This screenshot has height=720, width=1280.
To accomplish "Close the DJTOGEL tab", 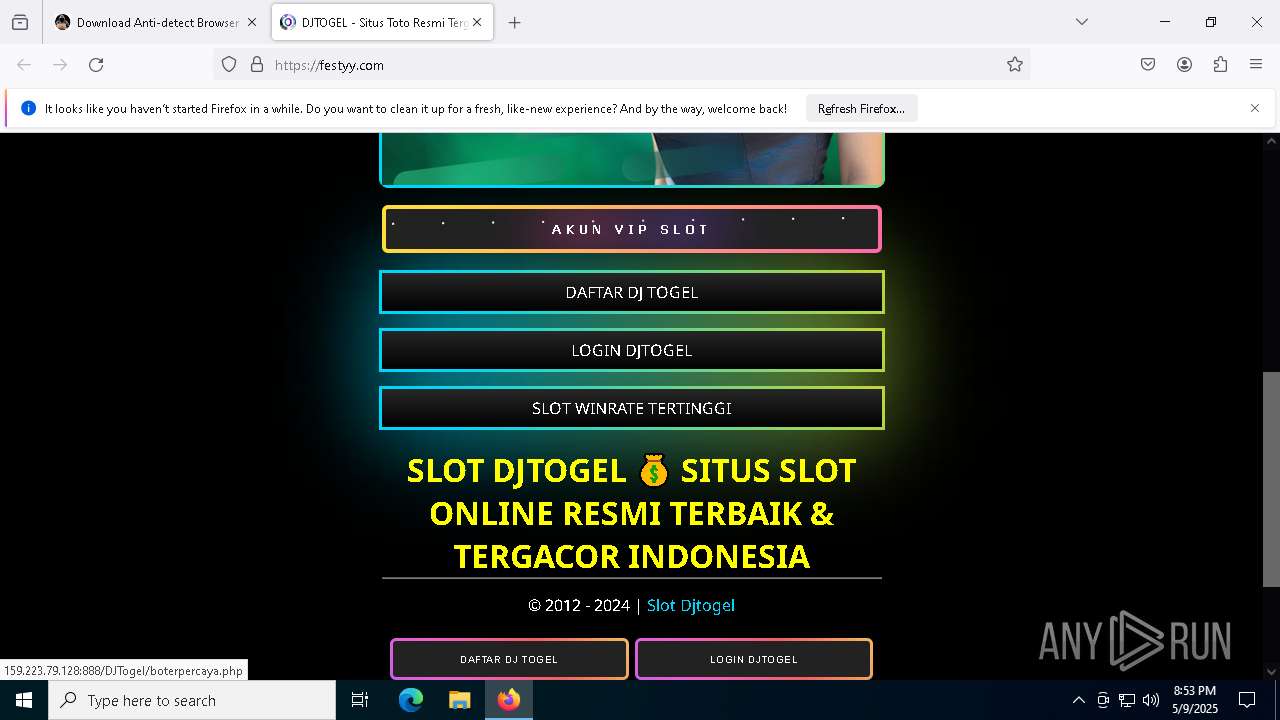I will coord(477,22).
